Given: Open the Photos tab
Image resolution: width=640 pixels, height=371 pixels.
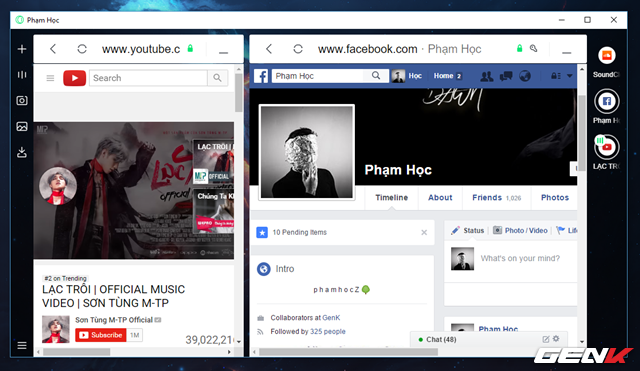Looking at the screenshot, I should click(555, 198).
